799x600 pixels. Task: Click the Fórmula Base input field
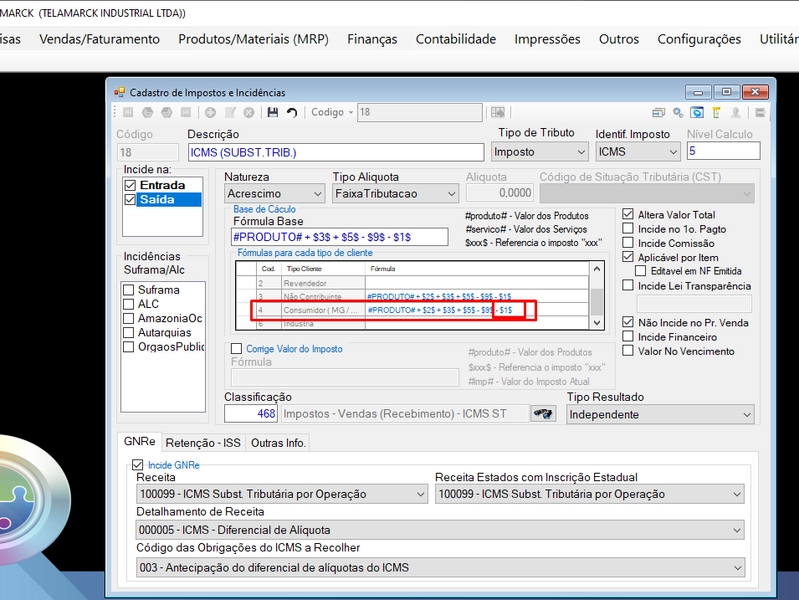[339, 237]
